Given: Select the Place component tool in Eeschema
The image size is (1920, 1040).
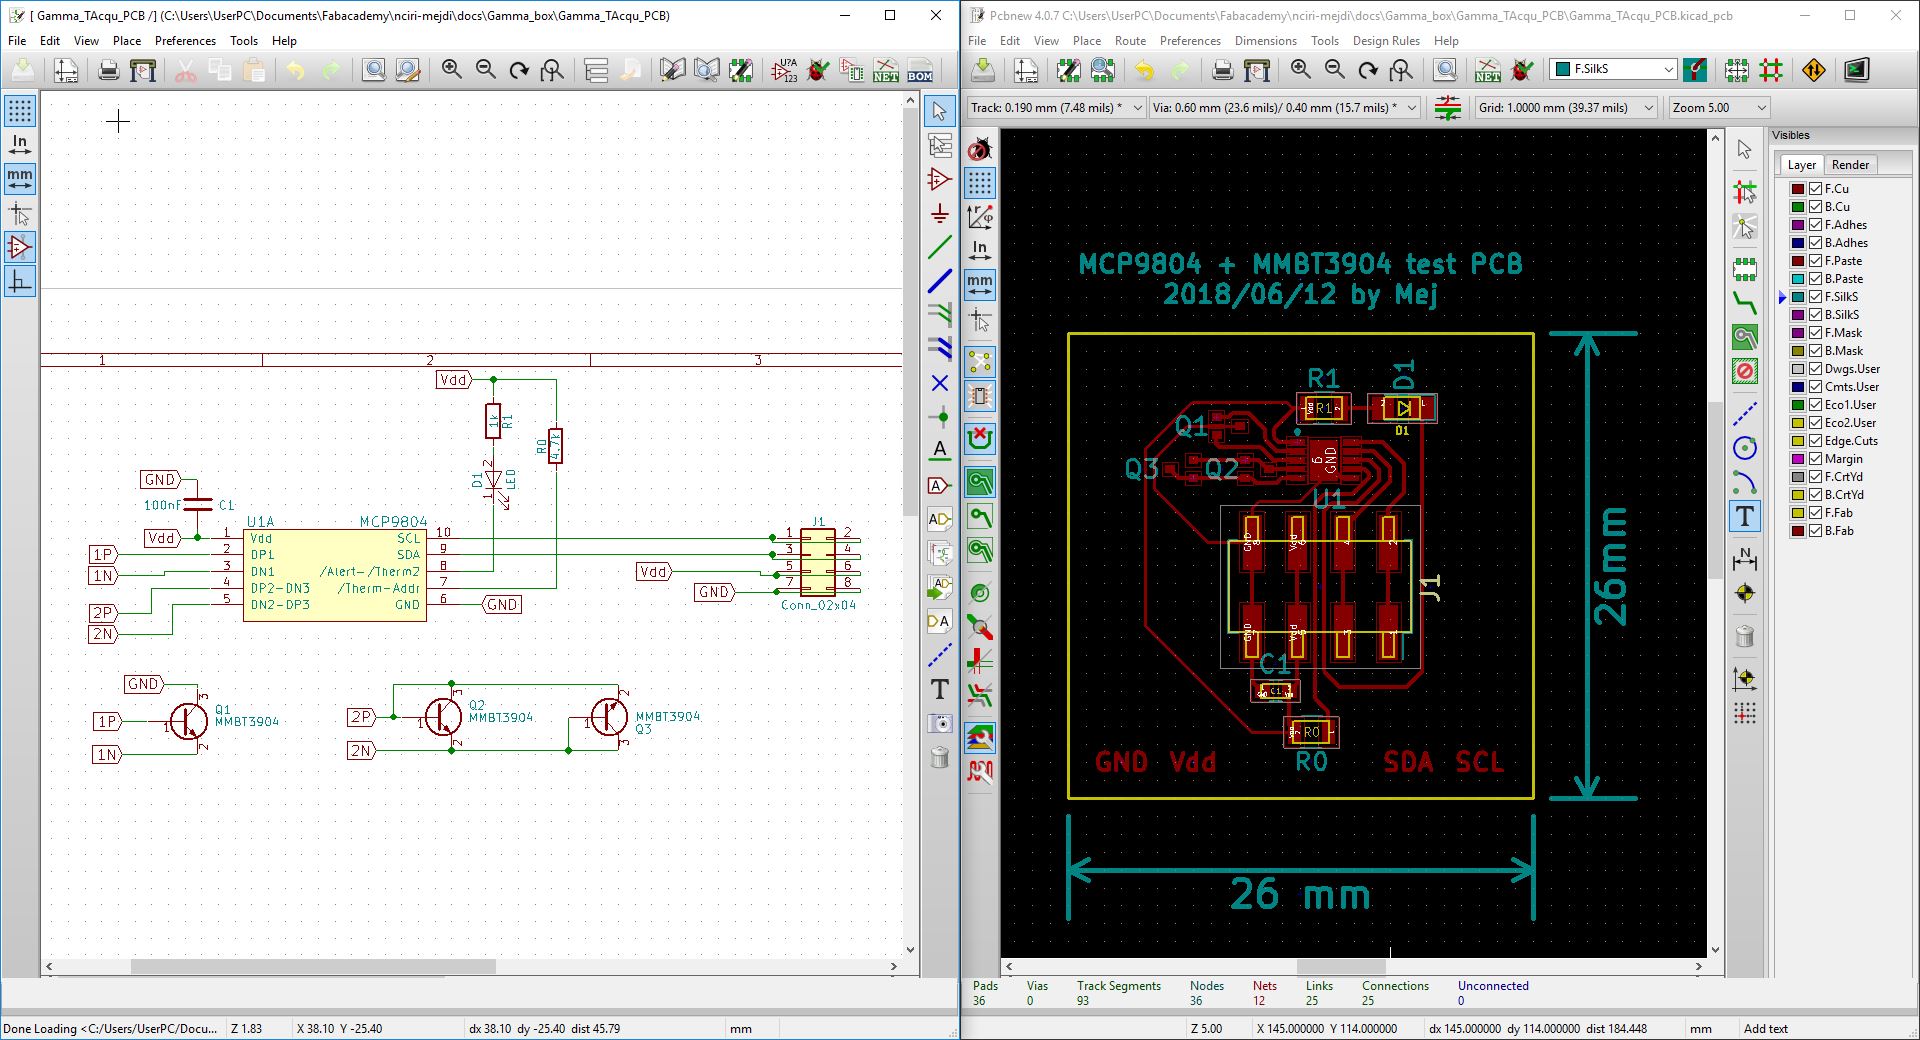Looking at the screenshot, I should 939,179.
